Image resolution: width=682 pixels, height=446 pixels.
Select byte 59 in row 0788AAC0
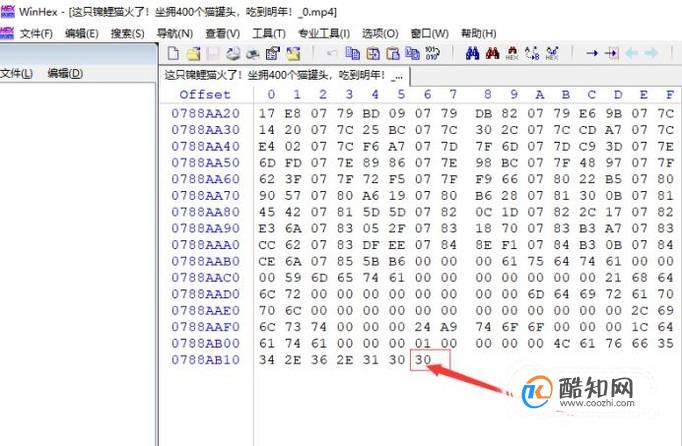(293, 278)
